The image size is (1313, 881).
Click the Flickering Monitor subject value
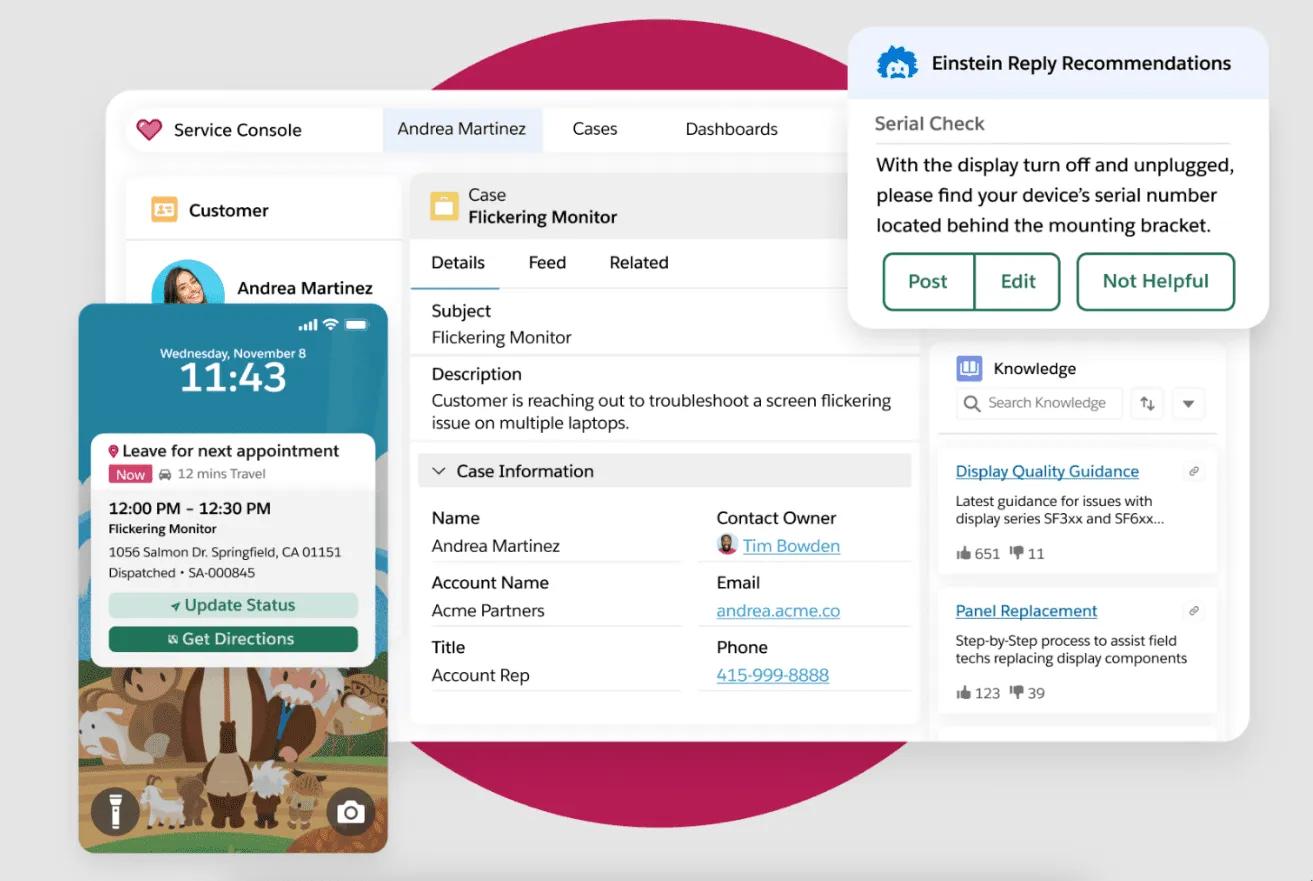(502, 338)
